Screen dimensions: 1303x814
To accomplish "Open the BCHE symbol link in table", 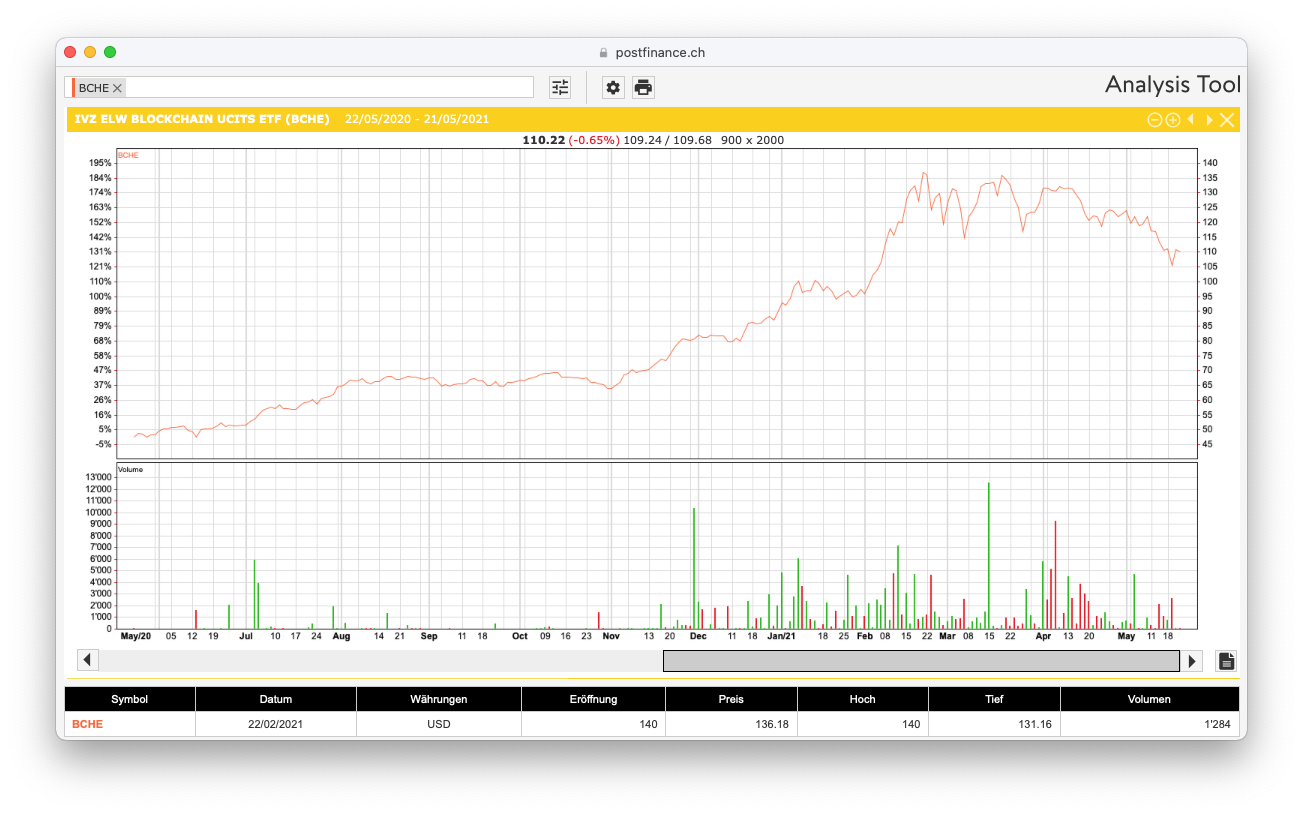I will tap(87, 724).
